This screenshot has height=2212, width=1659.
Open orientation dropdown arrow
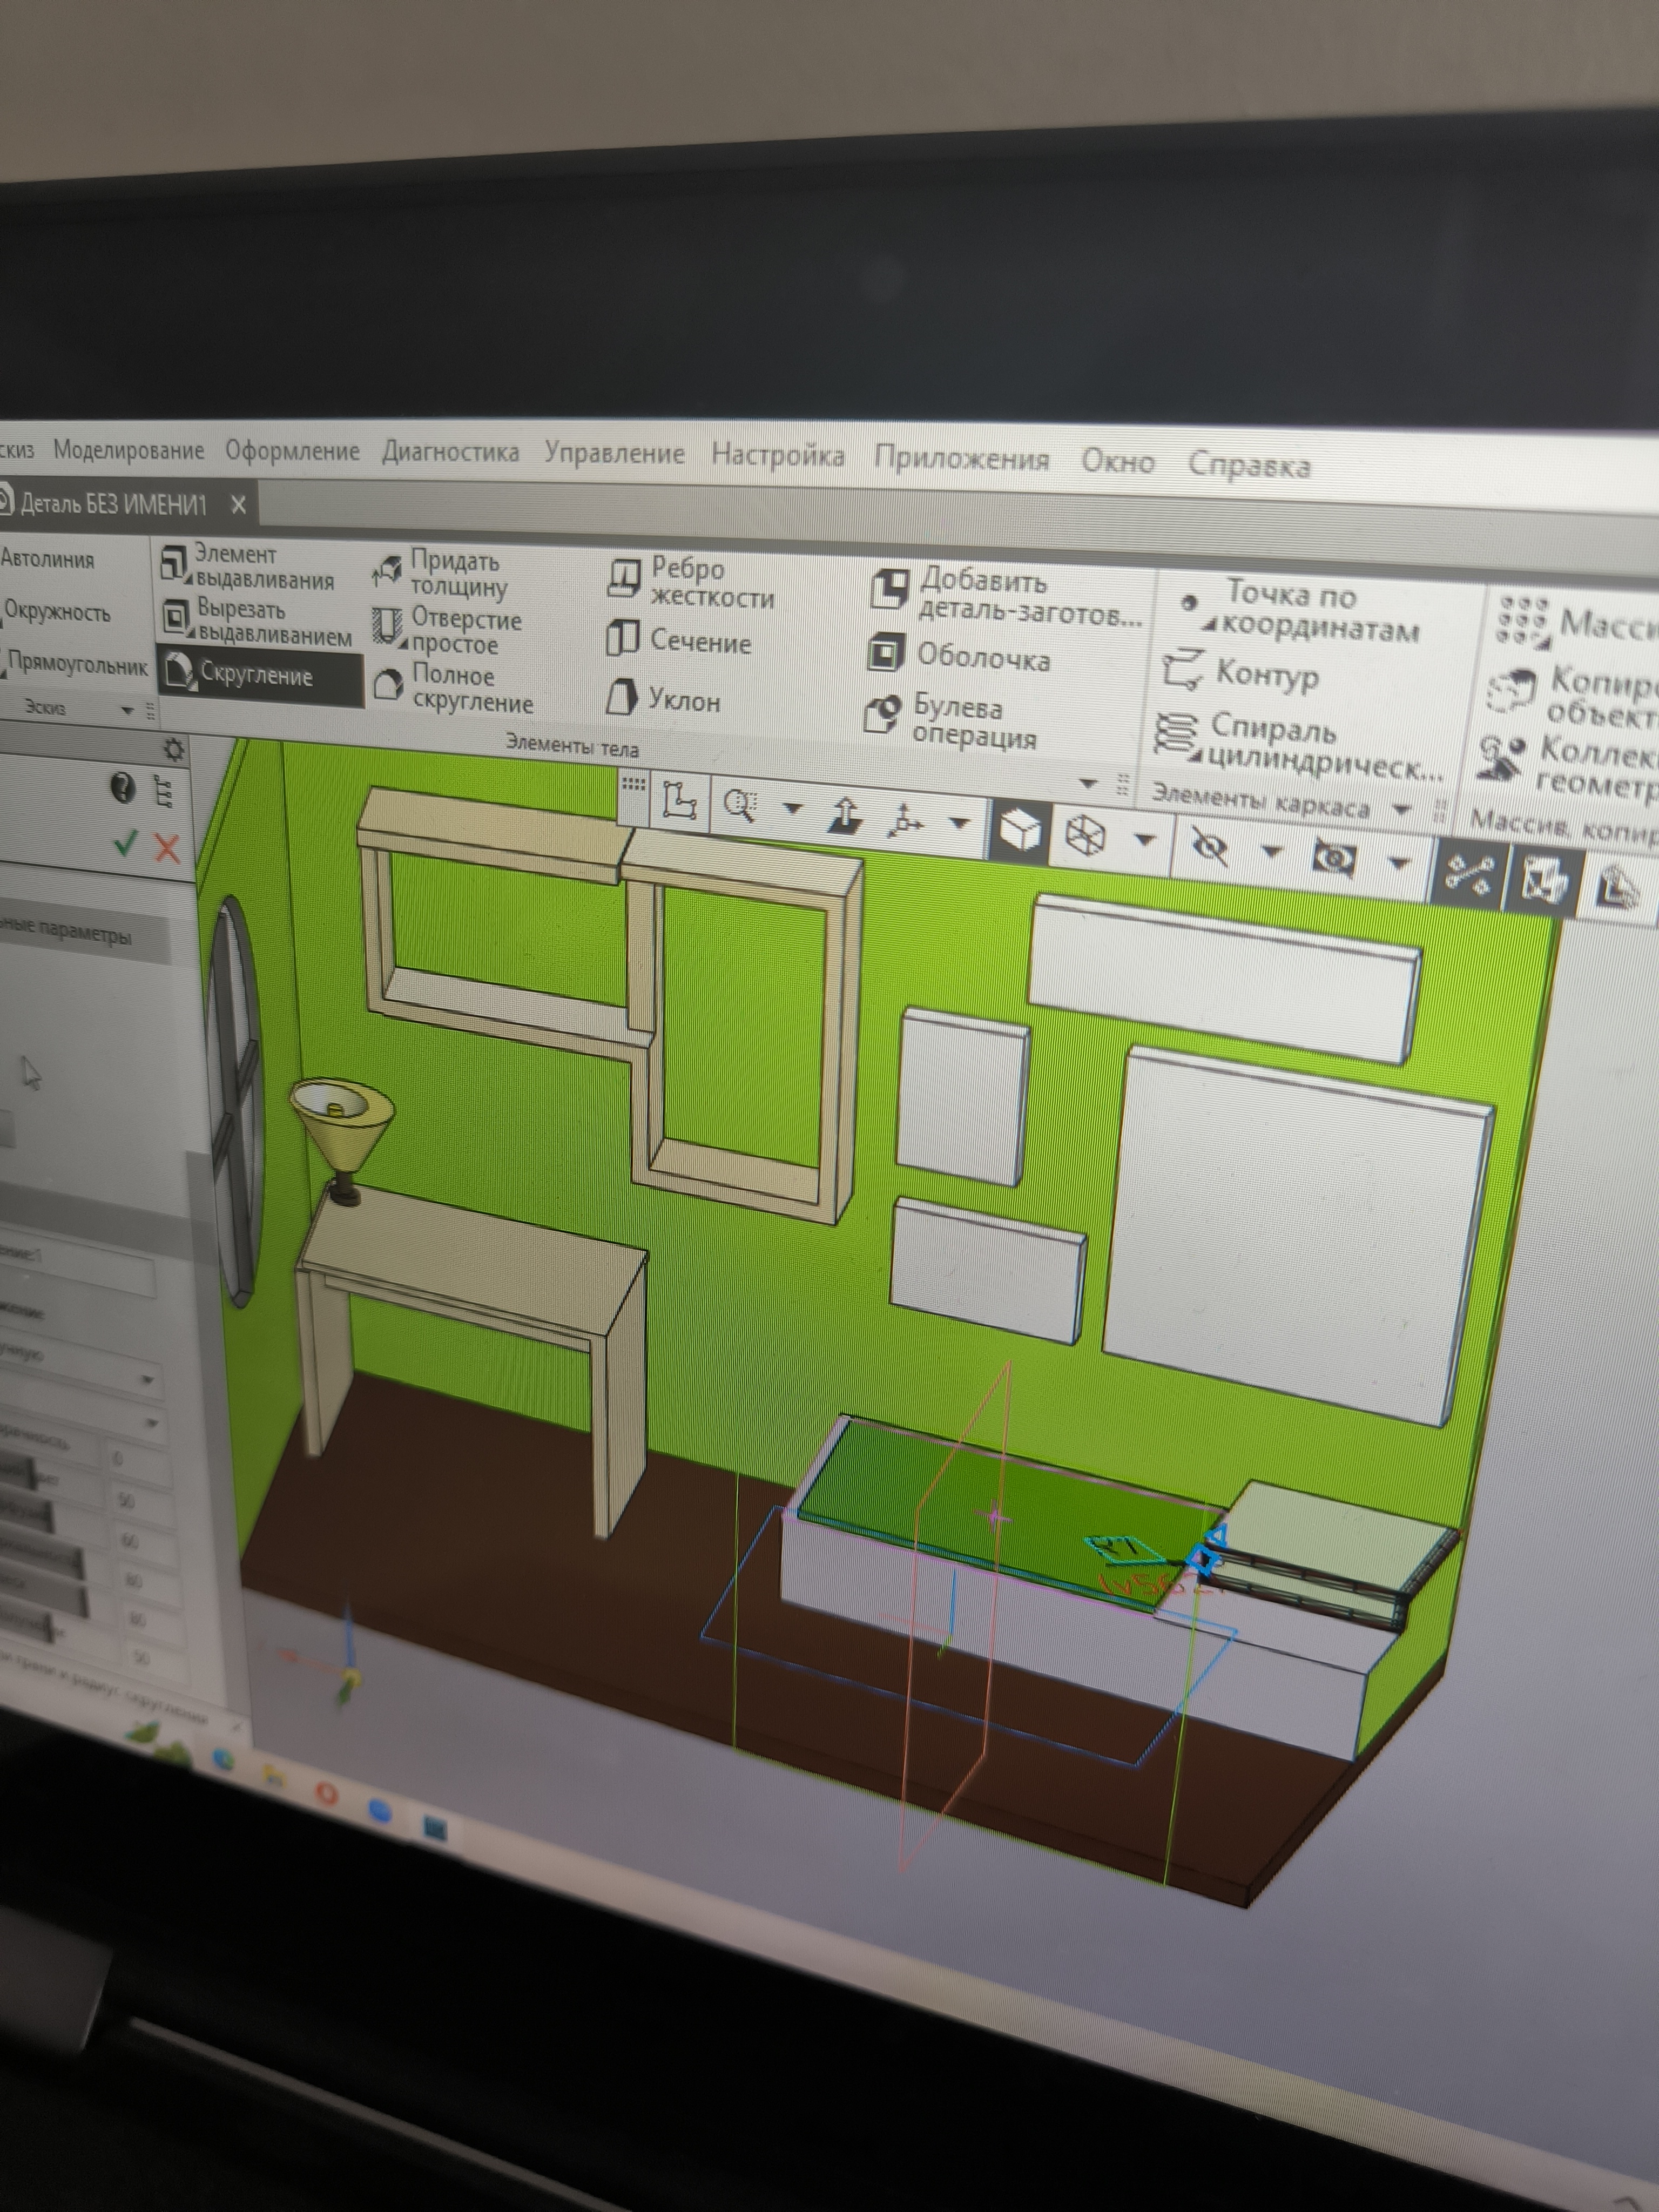(x=960, y=823)
